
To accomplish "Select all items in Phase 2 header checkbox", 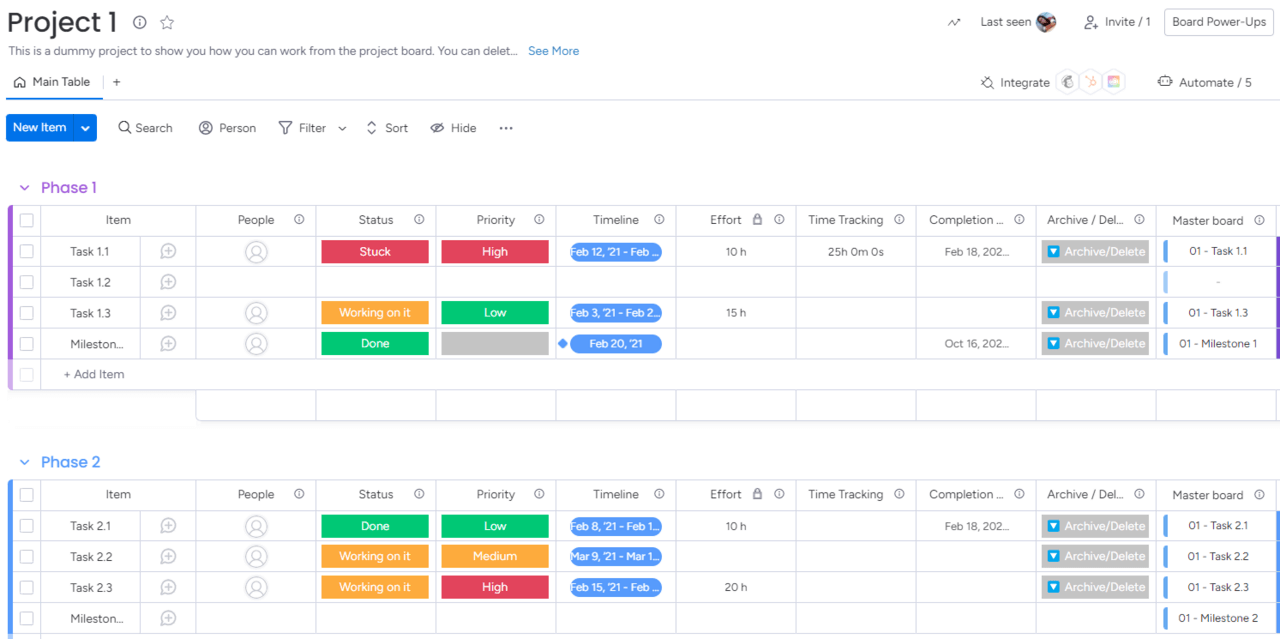I will pyautogui.click(x=27, y=494).
